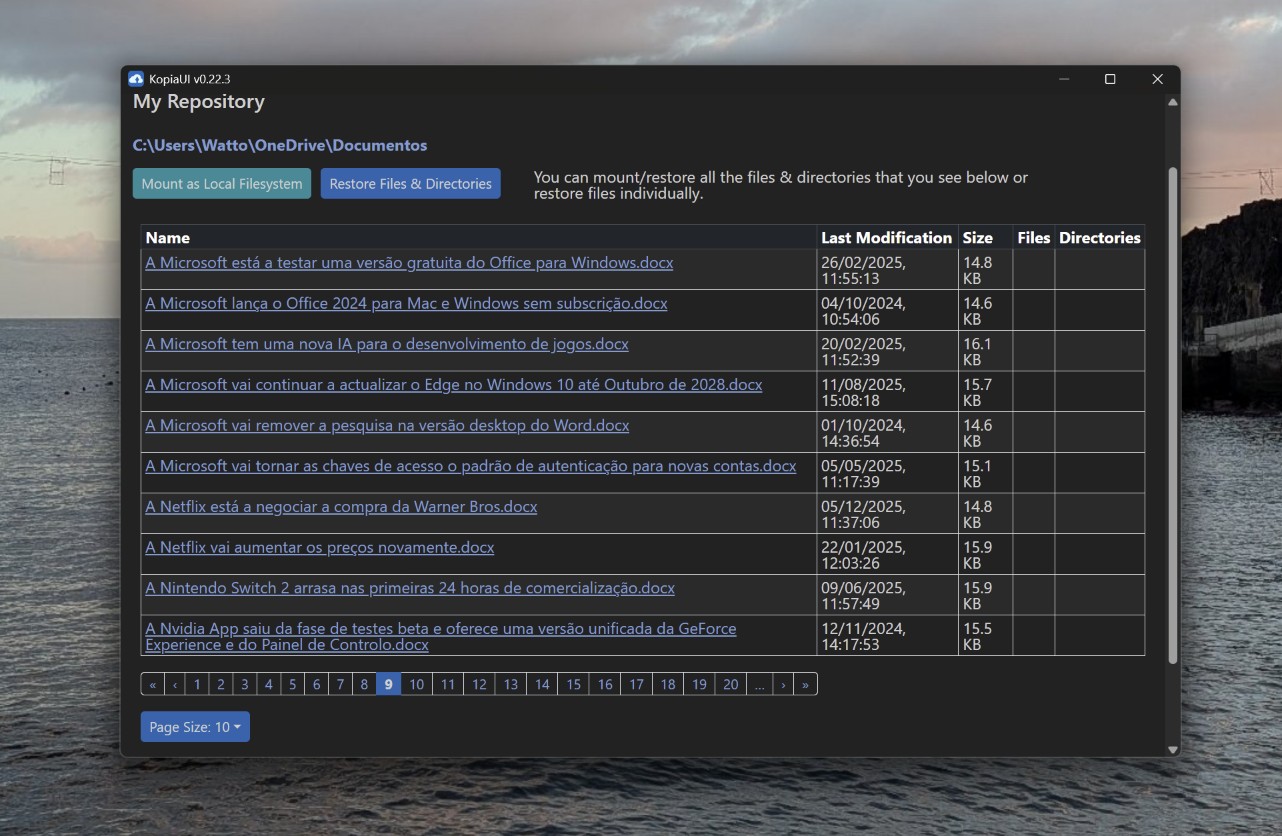This screenshot has width=1282, height=836.
Task: Go to page 17
Action: [637, 684]
